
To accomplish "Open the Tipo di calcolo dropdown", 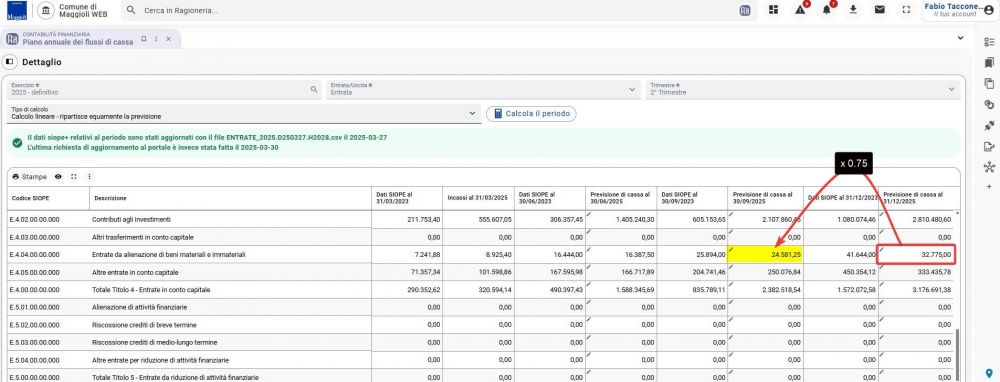I will click(x=244, y=114).
